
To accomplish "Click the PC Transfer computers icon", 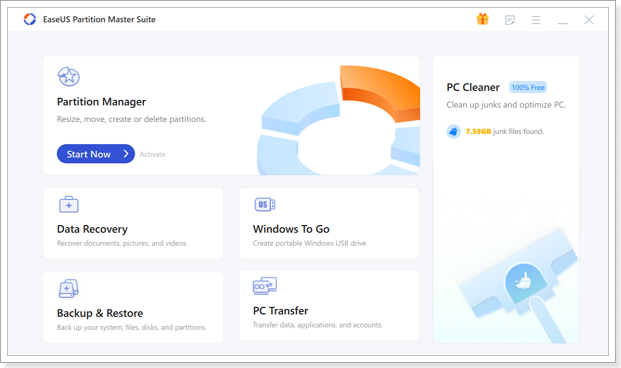I will coord(265,286).
